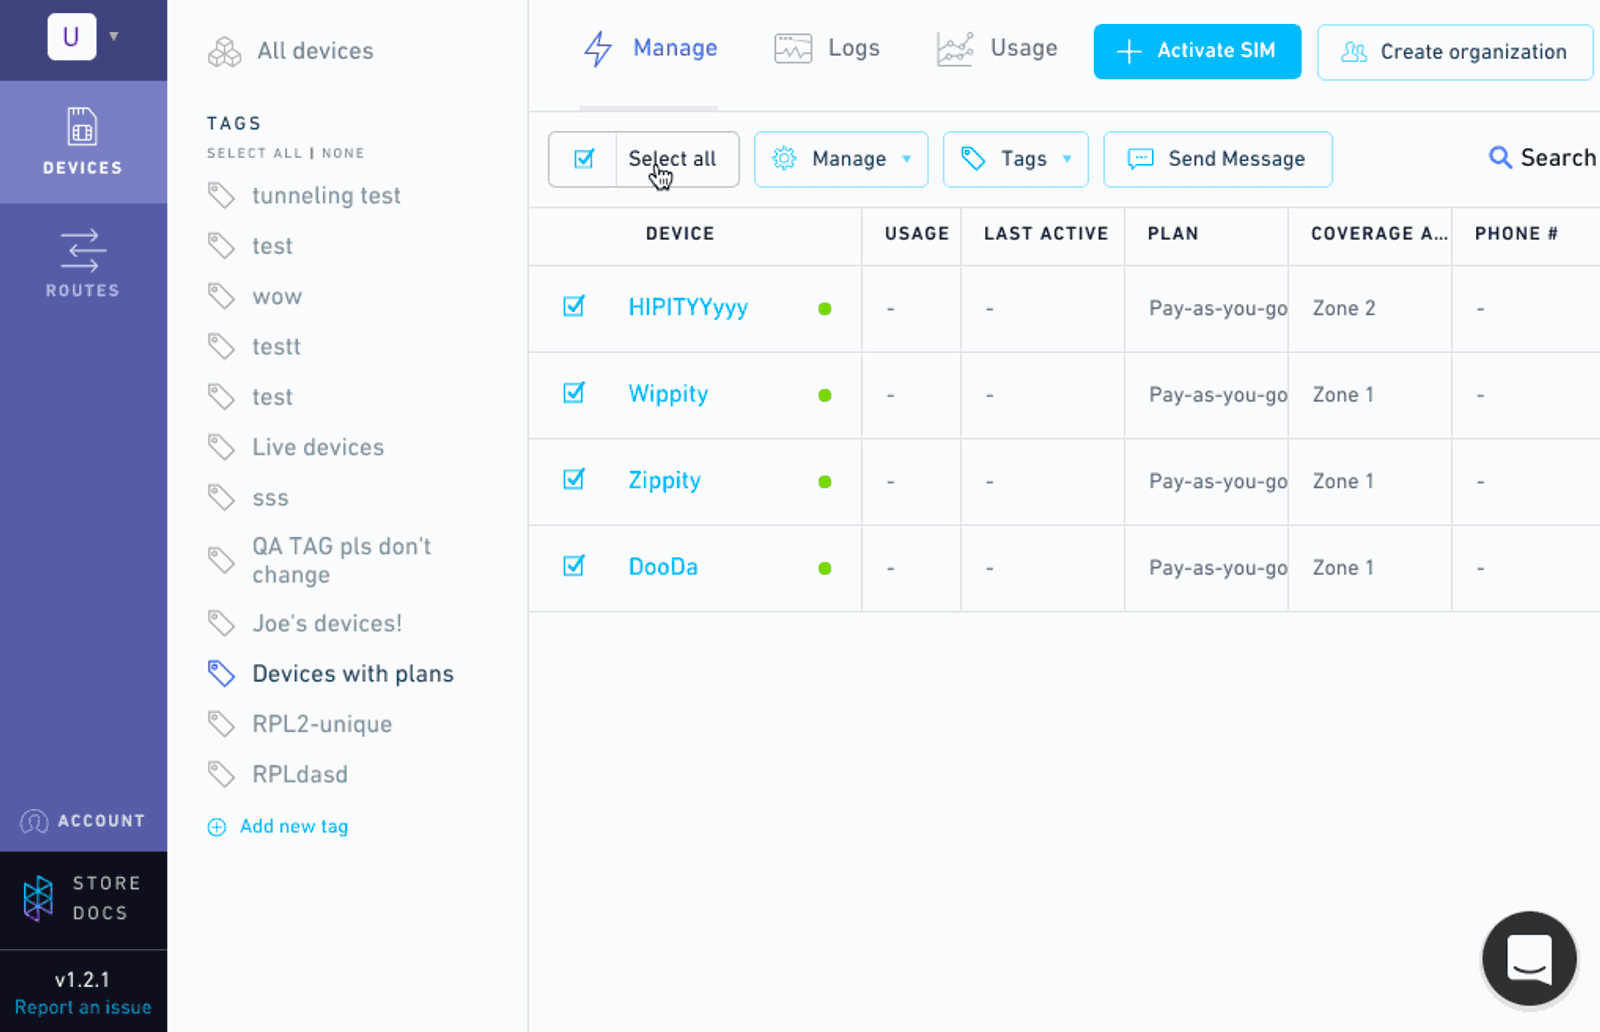The height and width of the screenshot is (1032, 1600).
Task: Open Account from the sidebar
Action: tap(83, 821)
